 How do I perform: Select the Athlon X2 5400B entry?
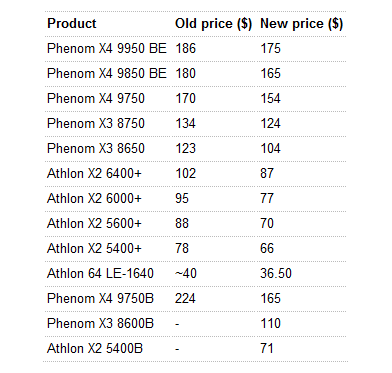(x=95, y=349)
